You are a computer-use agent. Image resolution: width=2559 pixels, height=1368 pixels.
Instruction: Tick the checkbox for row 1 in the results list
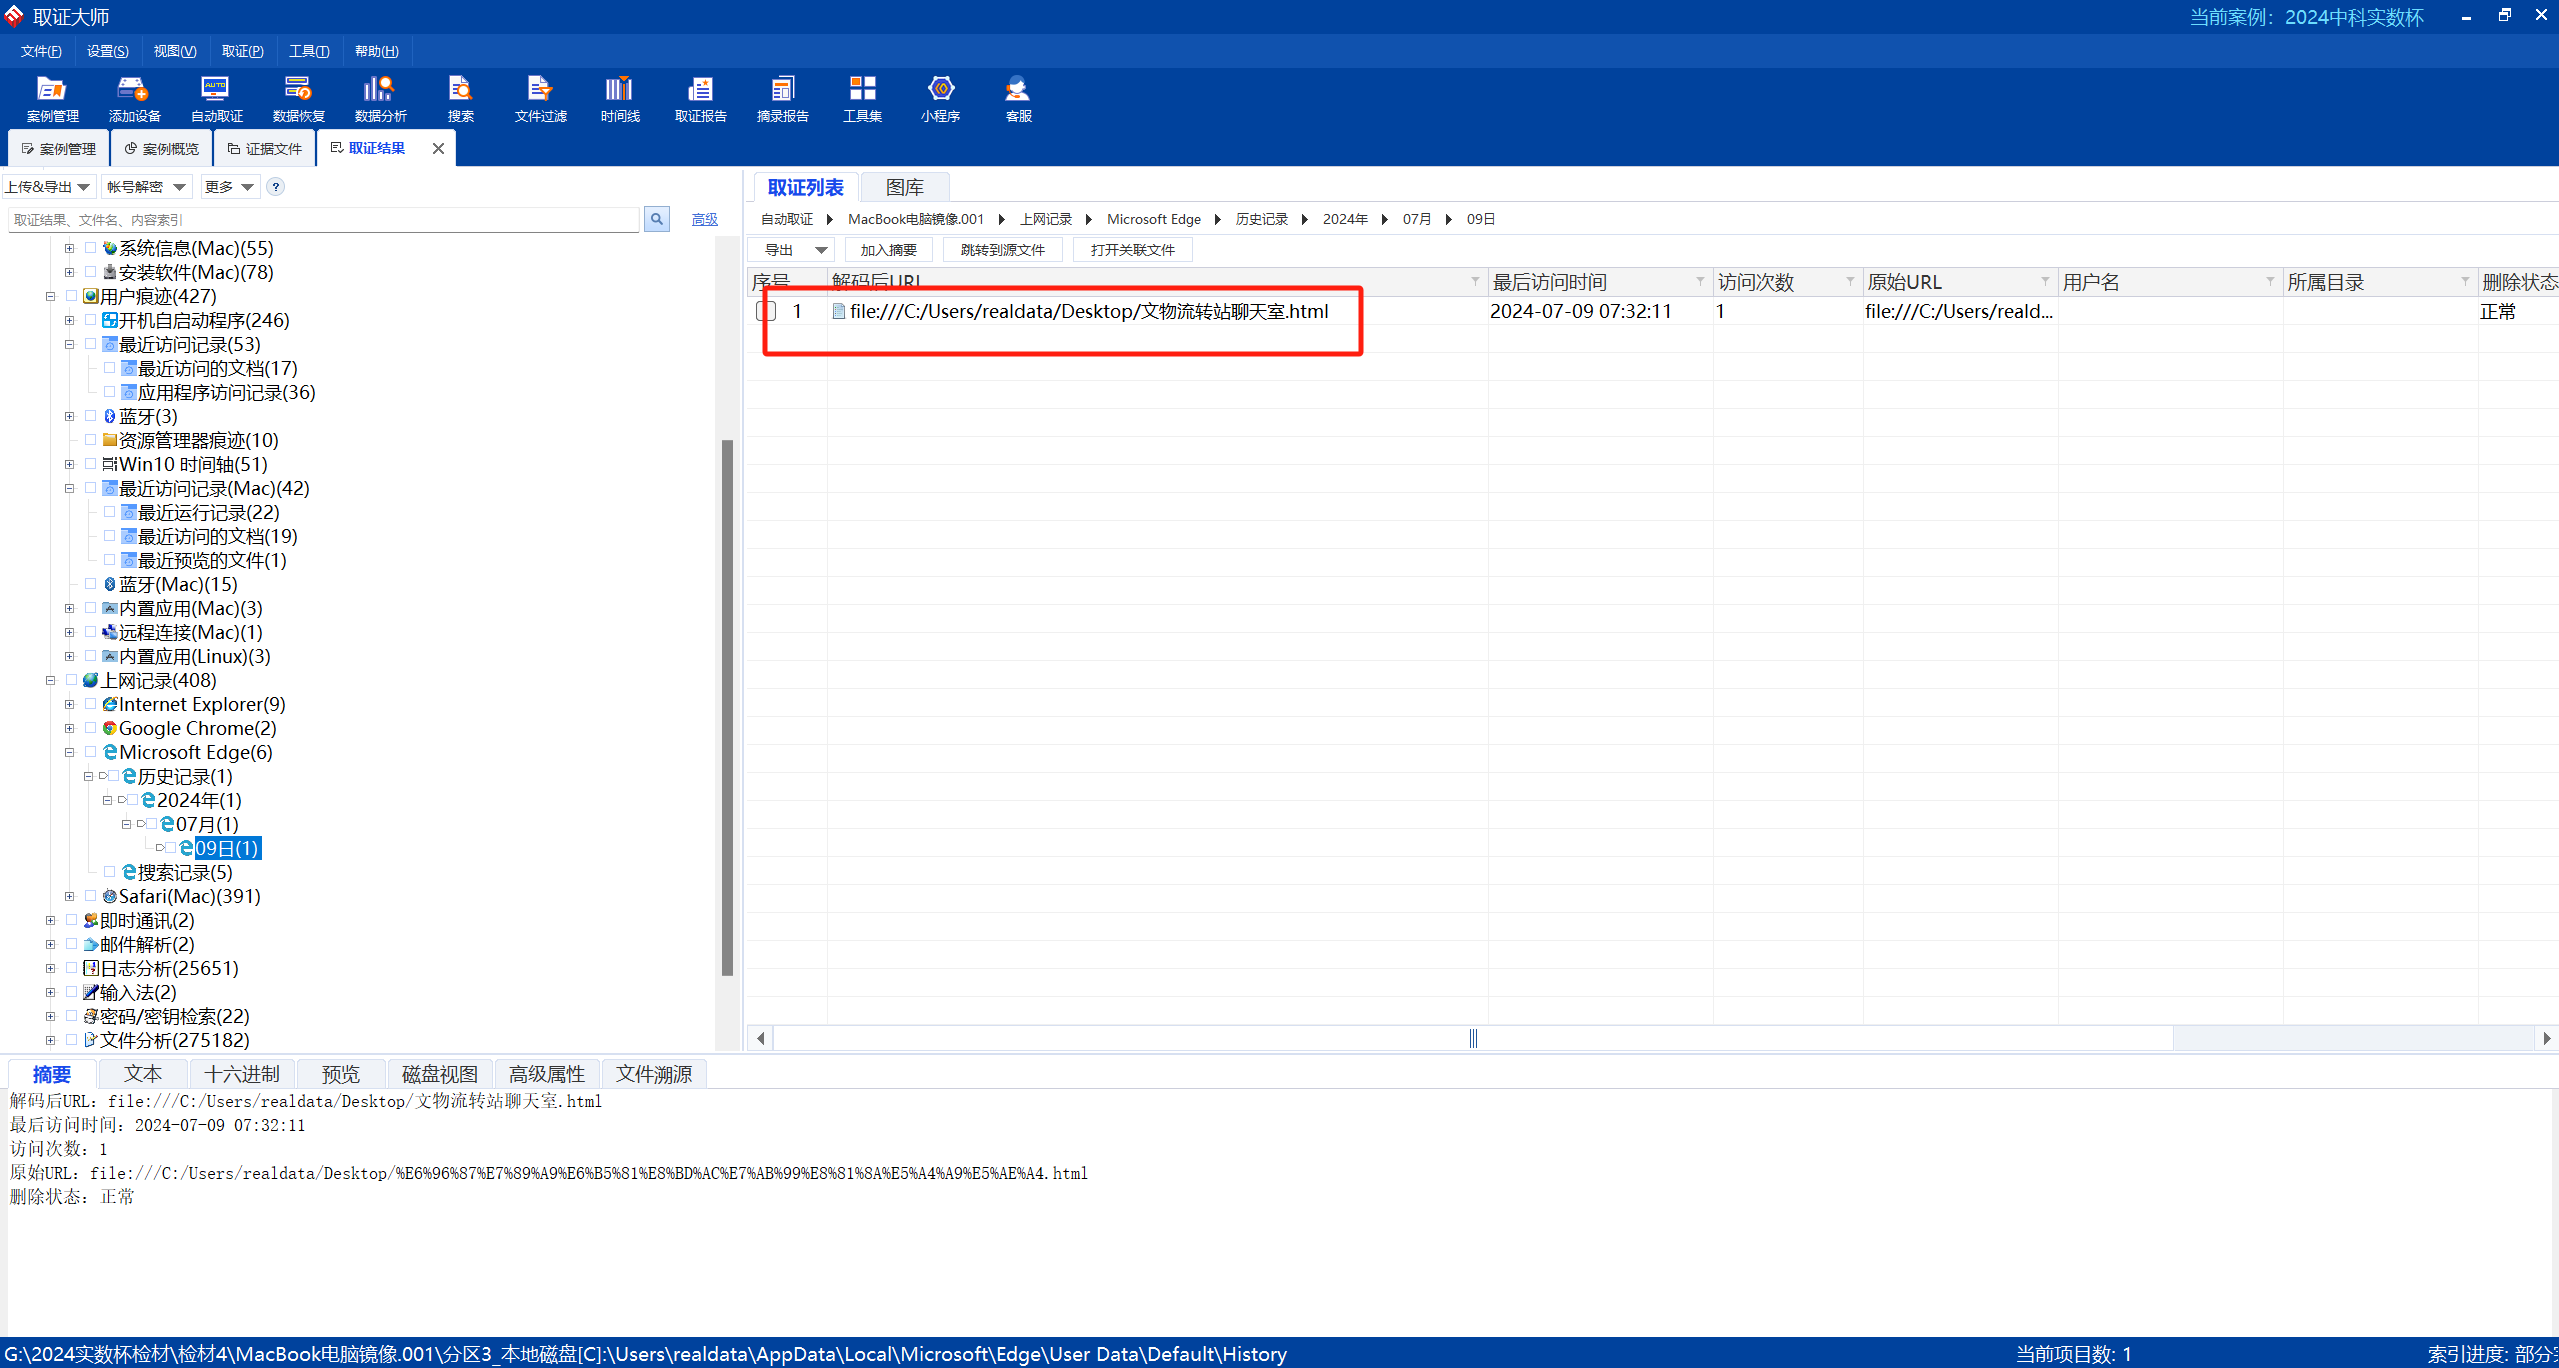tap(767, 311)
